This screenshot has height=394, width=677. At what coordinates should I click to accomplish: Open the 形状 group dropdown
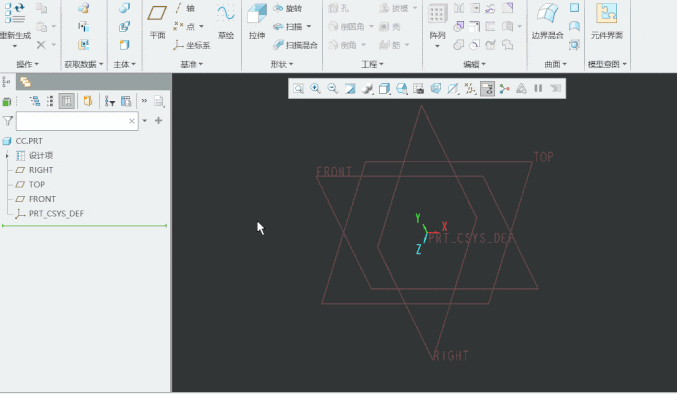click(282, 64)
